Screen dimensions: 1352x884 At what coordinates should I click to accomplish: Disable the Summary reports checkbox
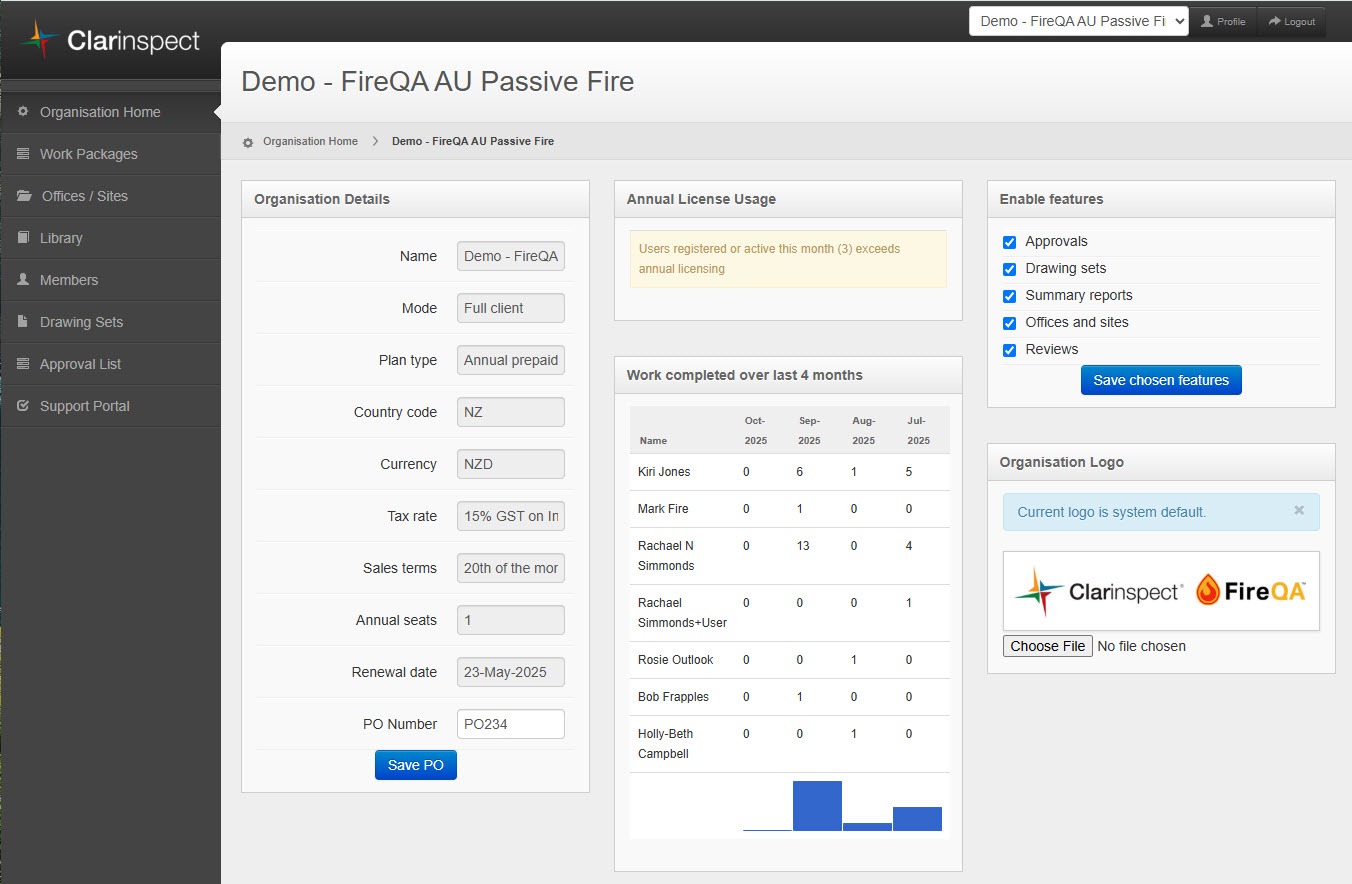1009,296
